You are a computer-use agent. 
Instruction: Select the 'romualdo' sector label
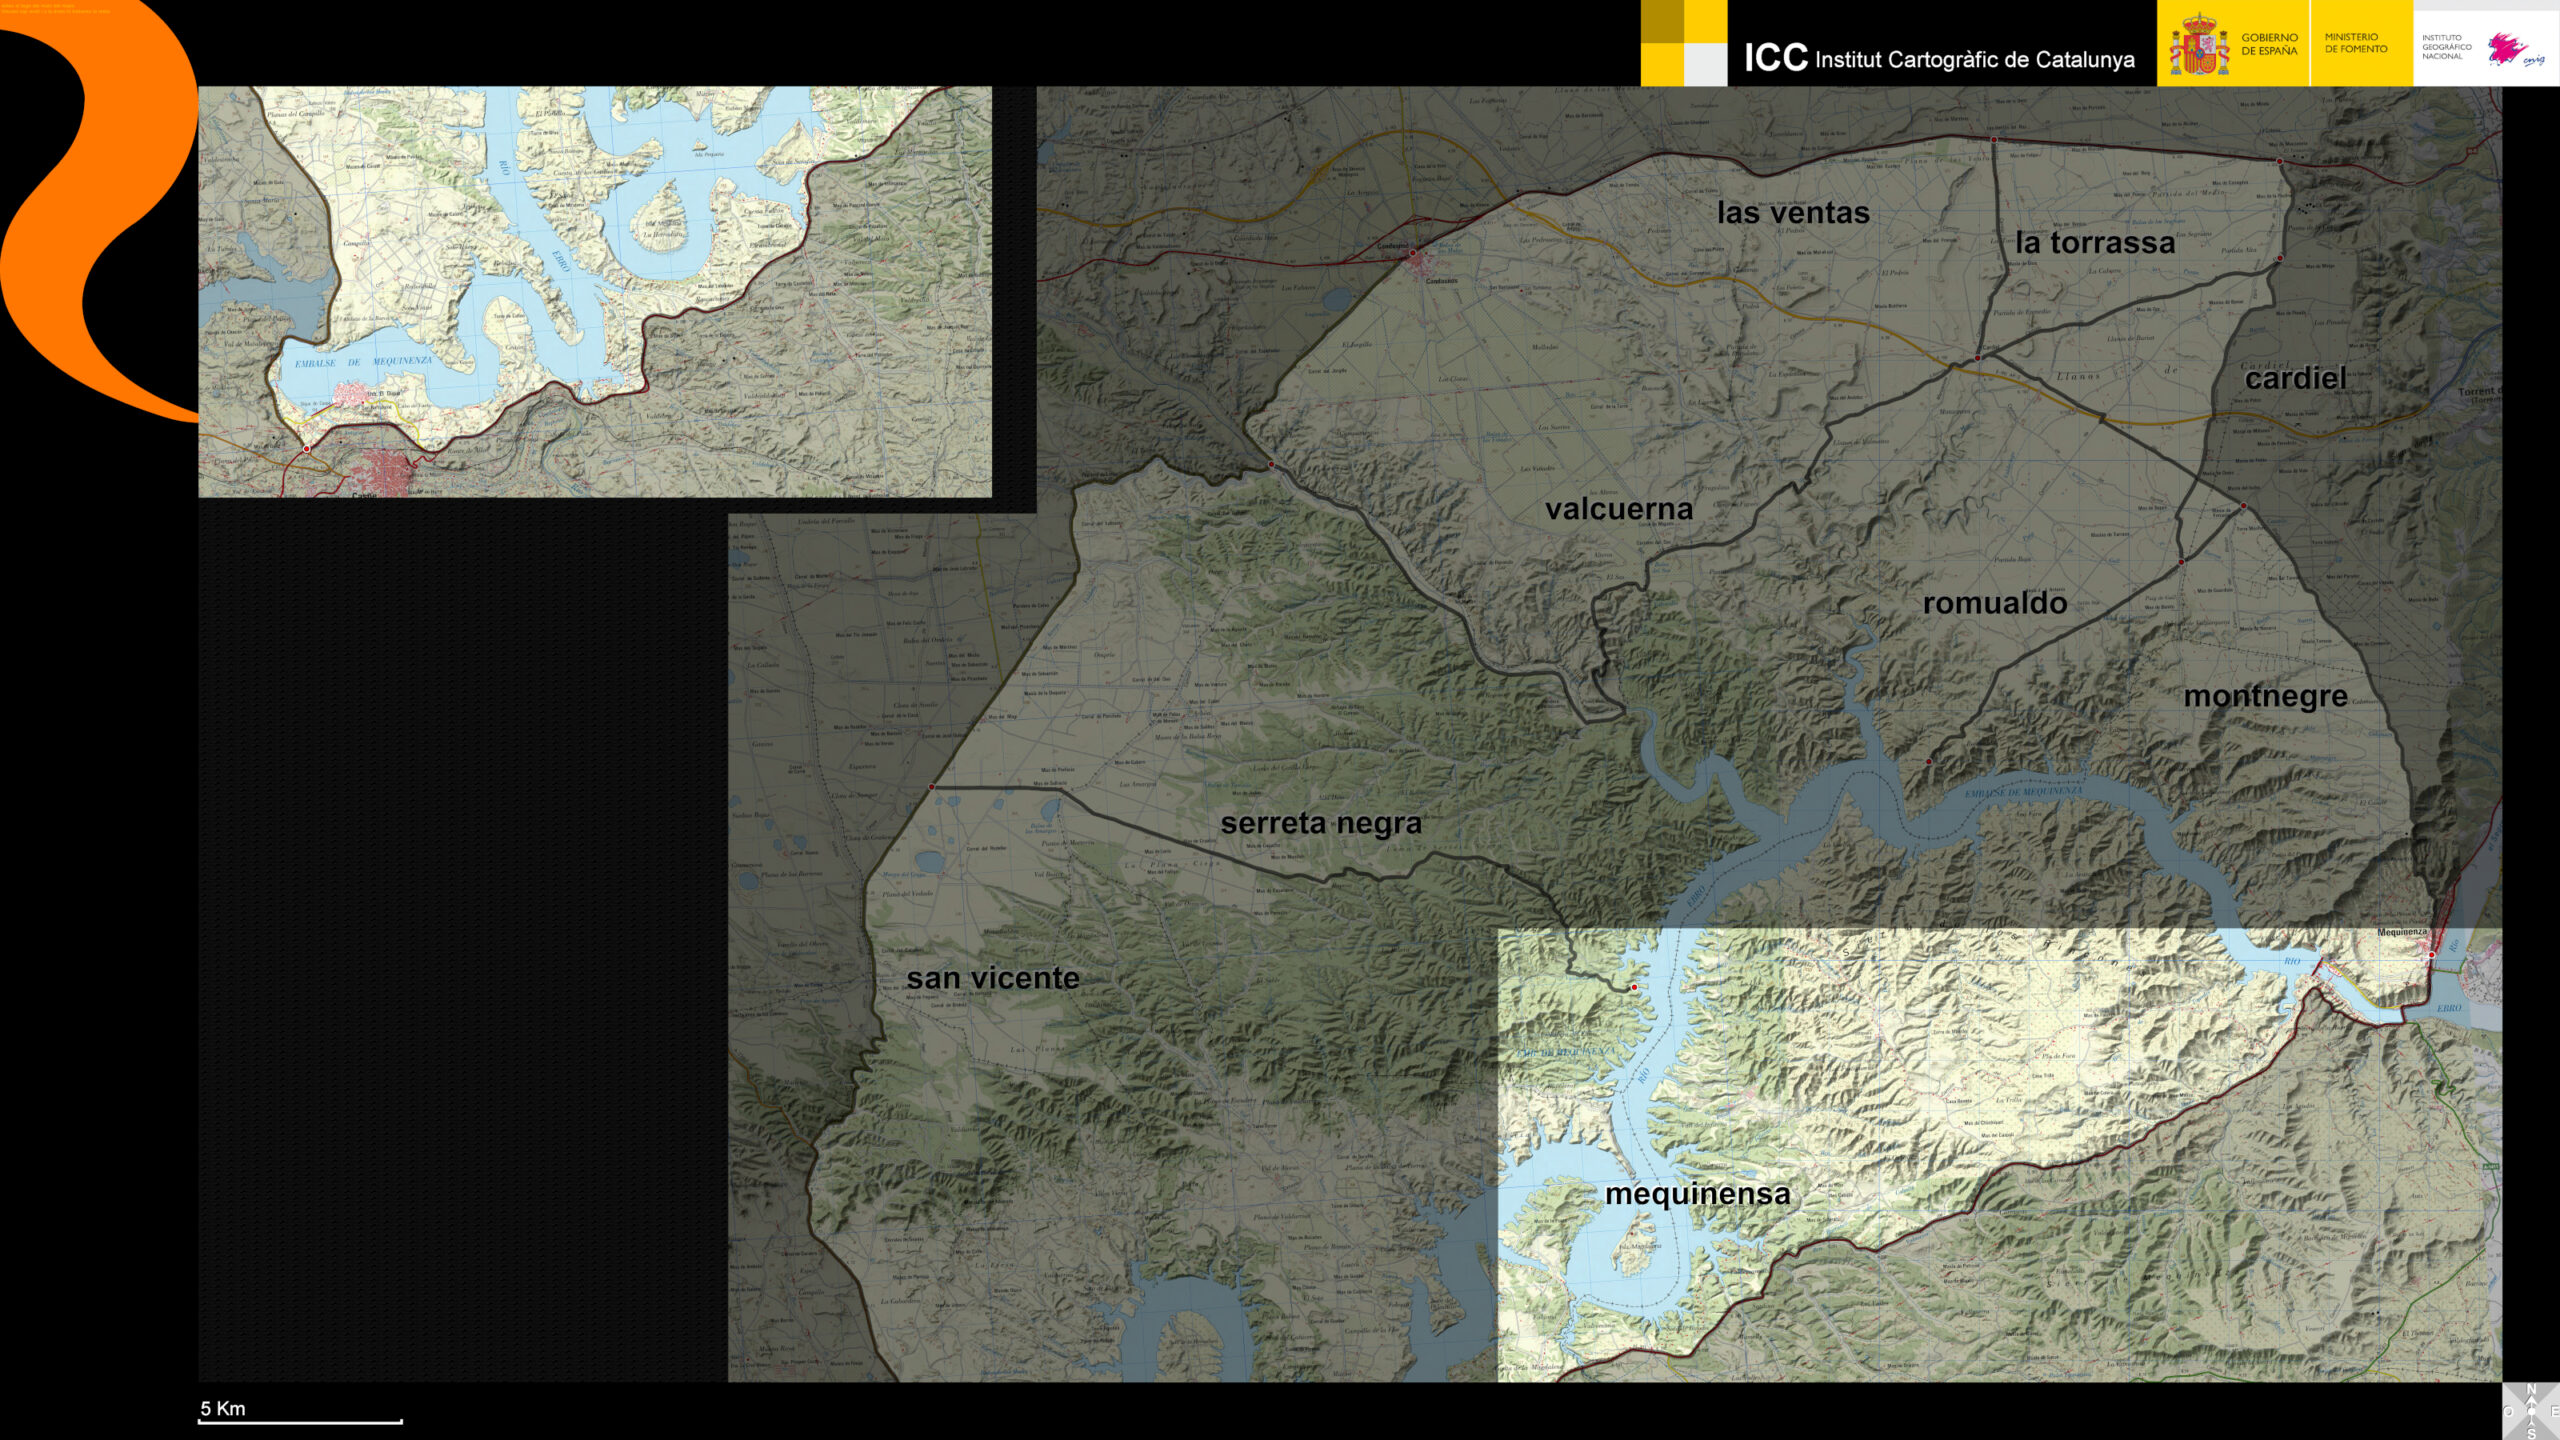1994,603
